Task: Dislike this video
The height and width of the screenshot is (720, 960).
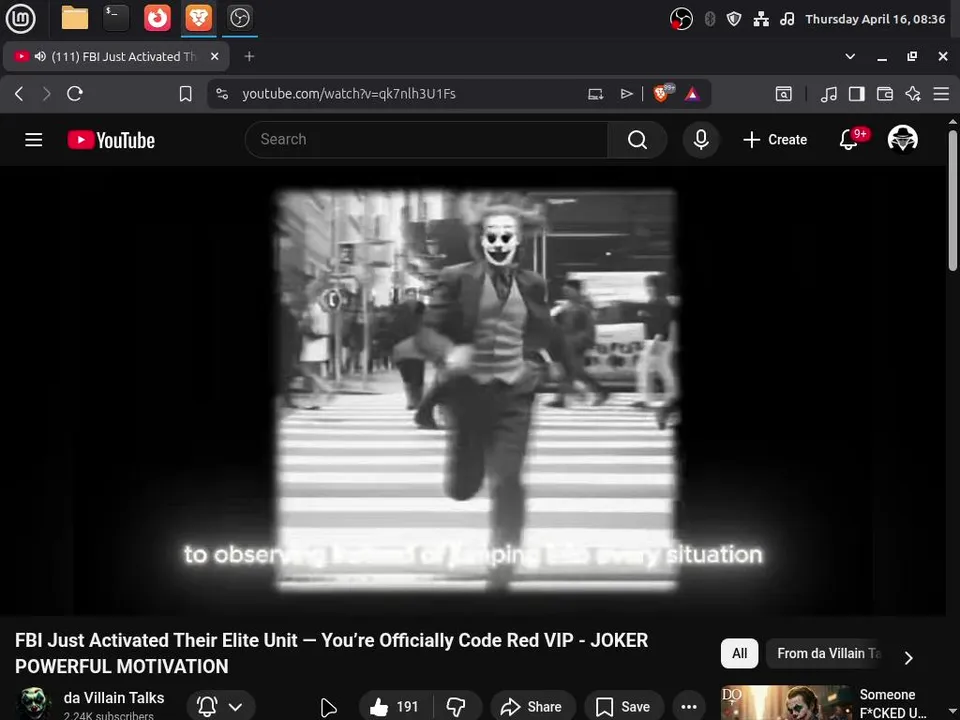Action: coord(456,707)
